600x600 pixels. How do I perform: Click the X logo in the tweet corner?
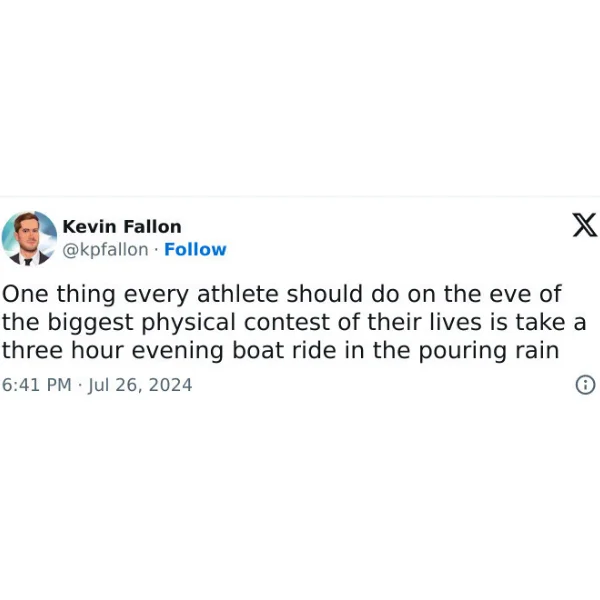pos(584,225)
